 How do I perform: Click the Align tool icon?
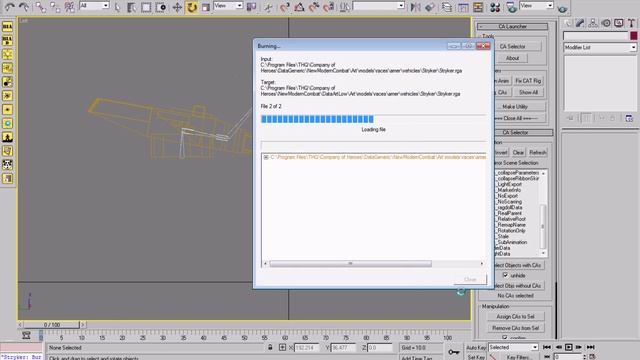click(x=430, y=7)
